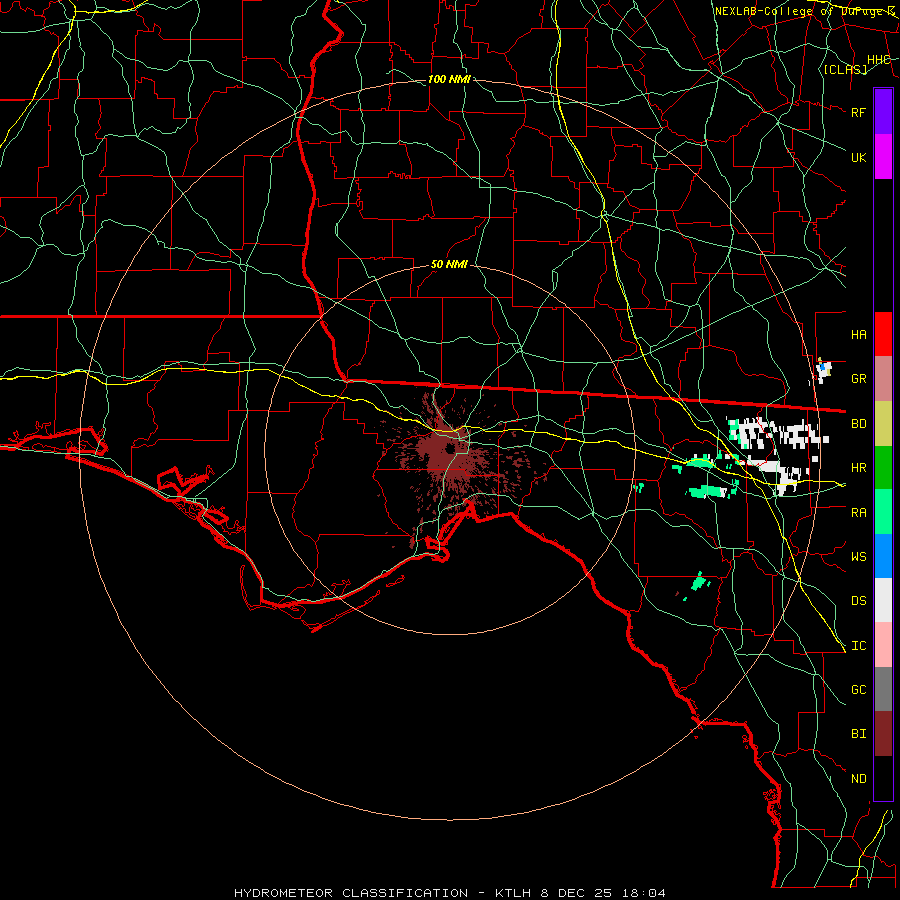This screenshot has height=900, width=900.
Task: Click the yellow BD legend color swatch
Action: pyautogui.click(x=883, y=423)
